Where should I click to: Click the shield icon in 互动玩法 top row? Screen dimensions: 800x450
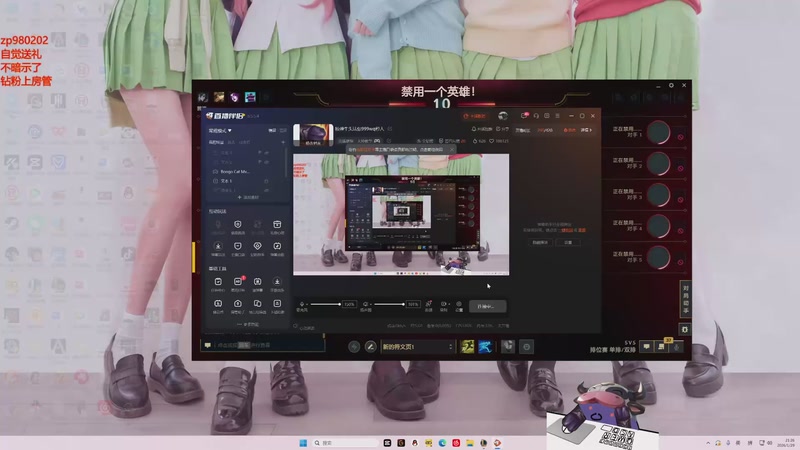(x=238, y=225)
